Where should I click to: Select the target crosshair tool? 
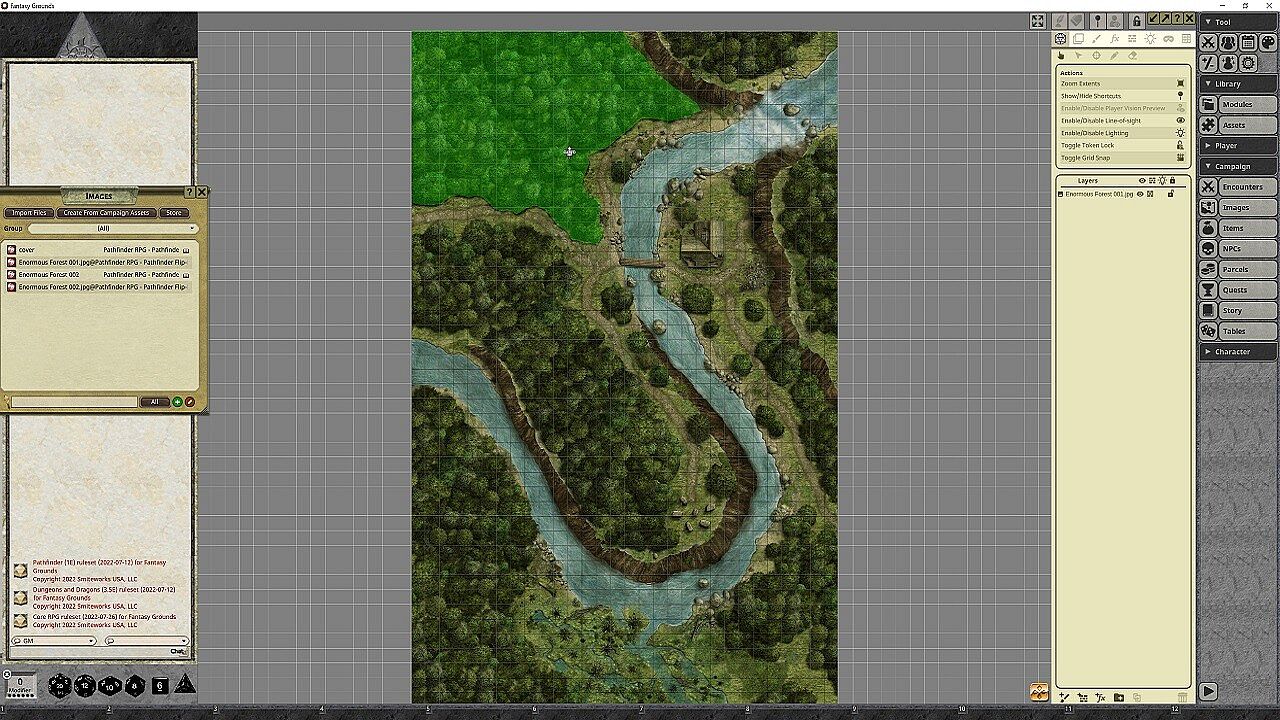point(1097,56)
